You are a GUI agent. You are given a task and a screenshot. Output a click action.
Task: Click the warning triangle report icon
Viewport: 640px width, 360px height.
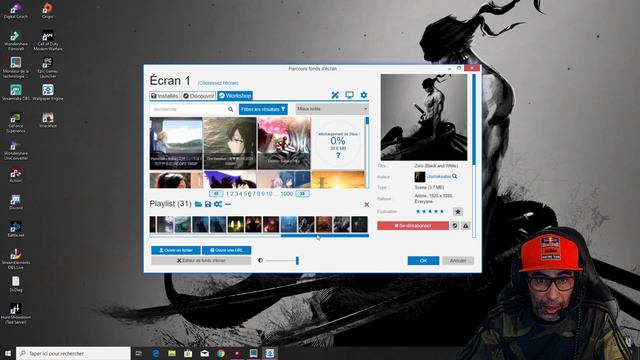pos(466,226)
